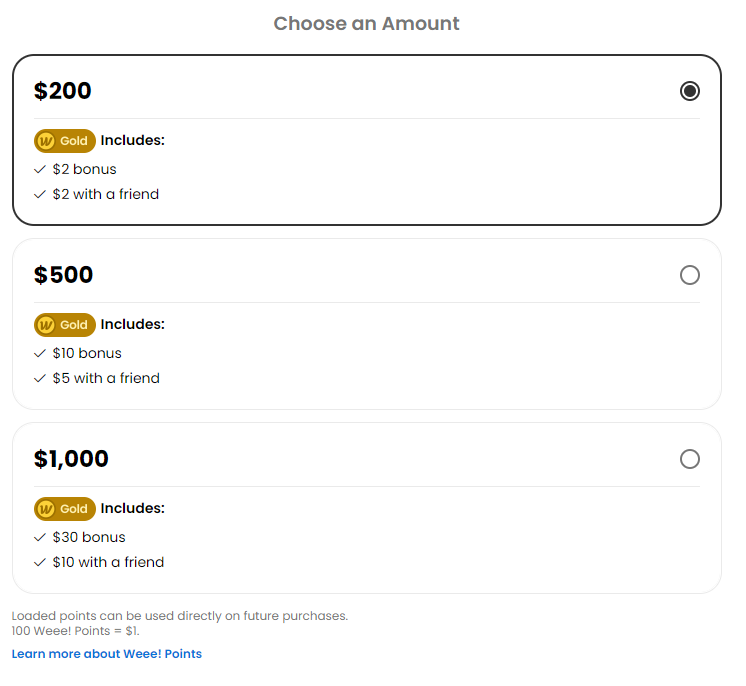746x686 pixels.
Task: Click the Gold badge in the $1,000 card
Action: coord(65,509)
